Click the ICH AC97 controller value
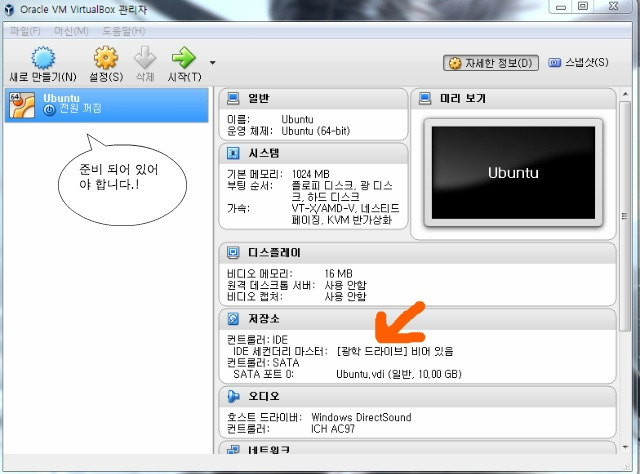 [333, 429]
